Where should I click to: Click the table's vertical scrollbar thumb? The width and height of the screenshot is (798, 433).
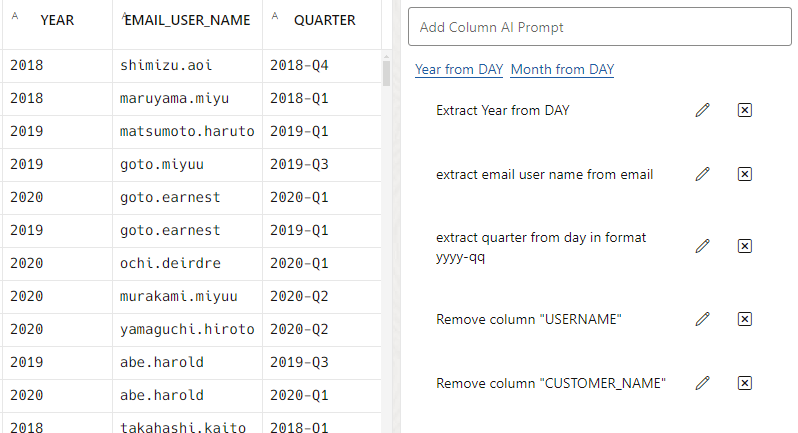[386, 73]
